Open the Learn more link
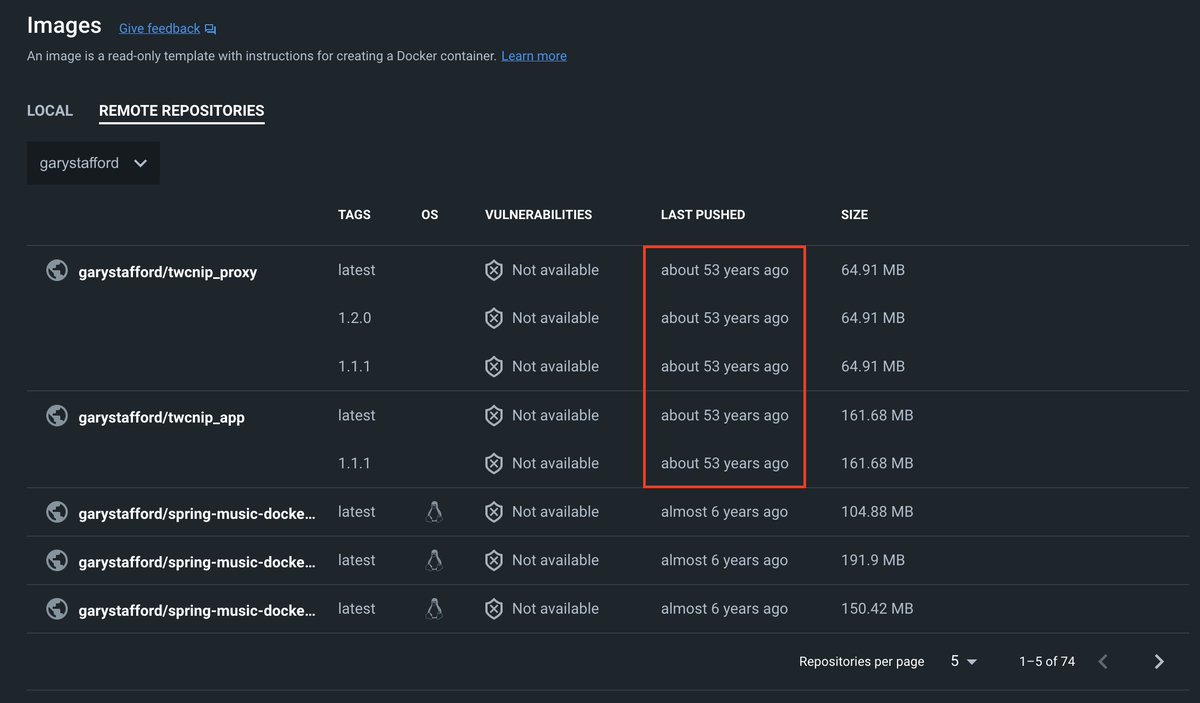The image size is (1200, 703). (534, 56)
